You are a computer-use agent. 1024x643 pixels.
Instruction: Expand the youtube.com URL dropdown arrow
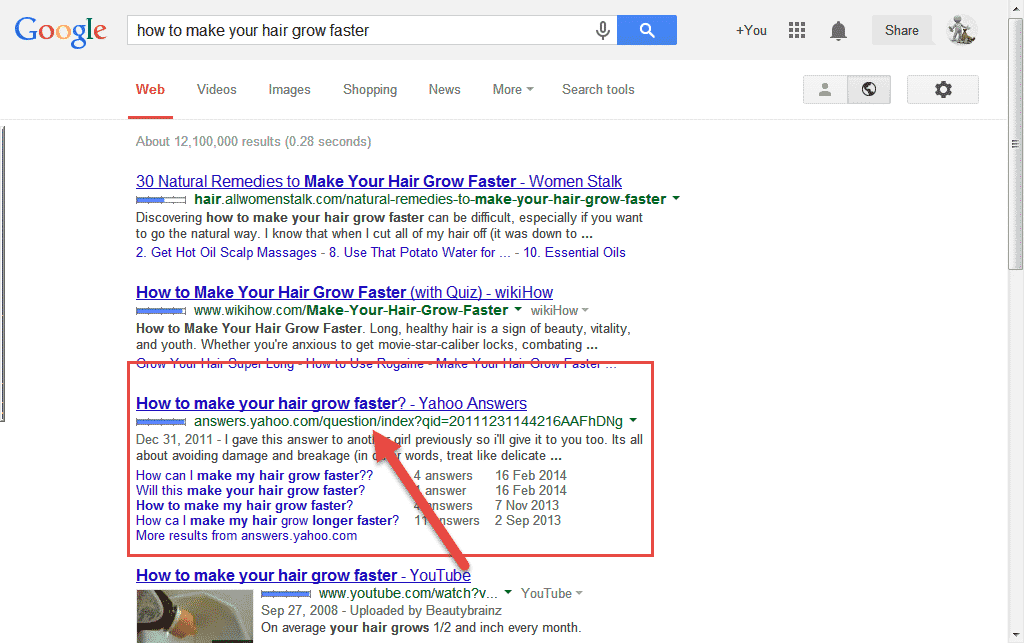(x=508, y=593)
